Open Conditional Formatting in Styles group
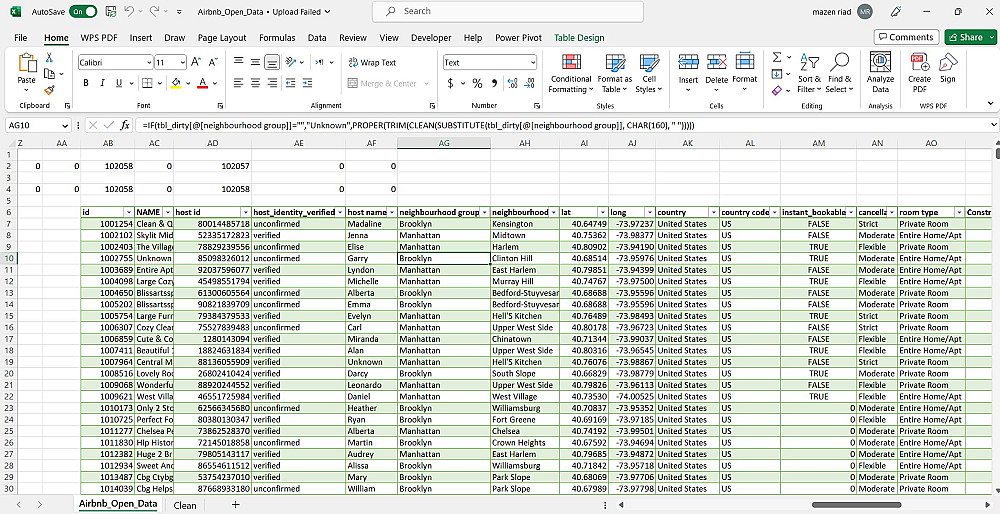Image resolution: width=1000 pixels, height=514 pixels. [x=571, y=74]
